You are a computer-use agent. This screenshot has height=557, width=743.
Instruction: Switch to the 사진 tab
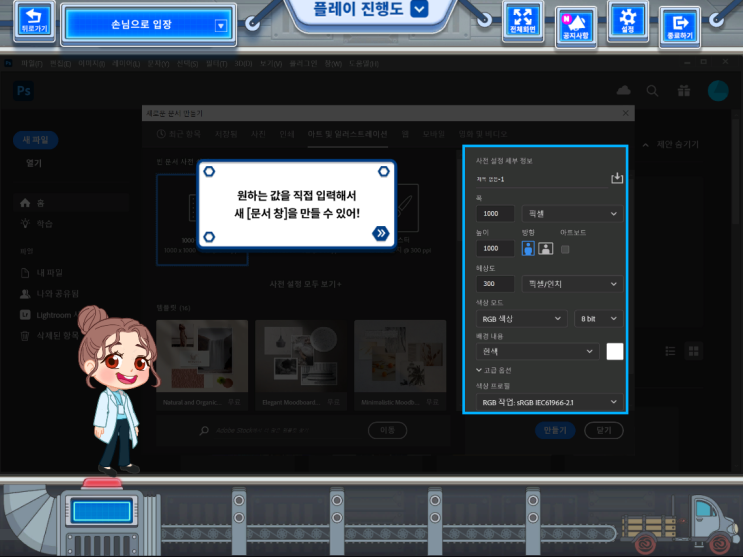(258, 134)
